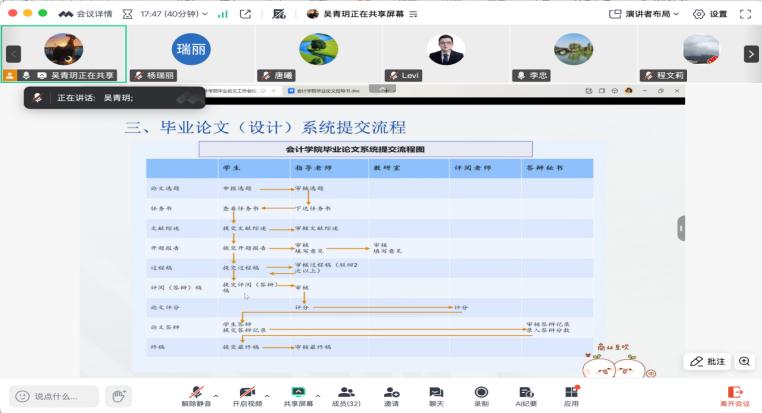The image size is (762, 413).
Task: Click the raise hand icon
Action: pyautogui.click(x=119, y=396)
